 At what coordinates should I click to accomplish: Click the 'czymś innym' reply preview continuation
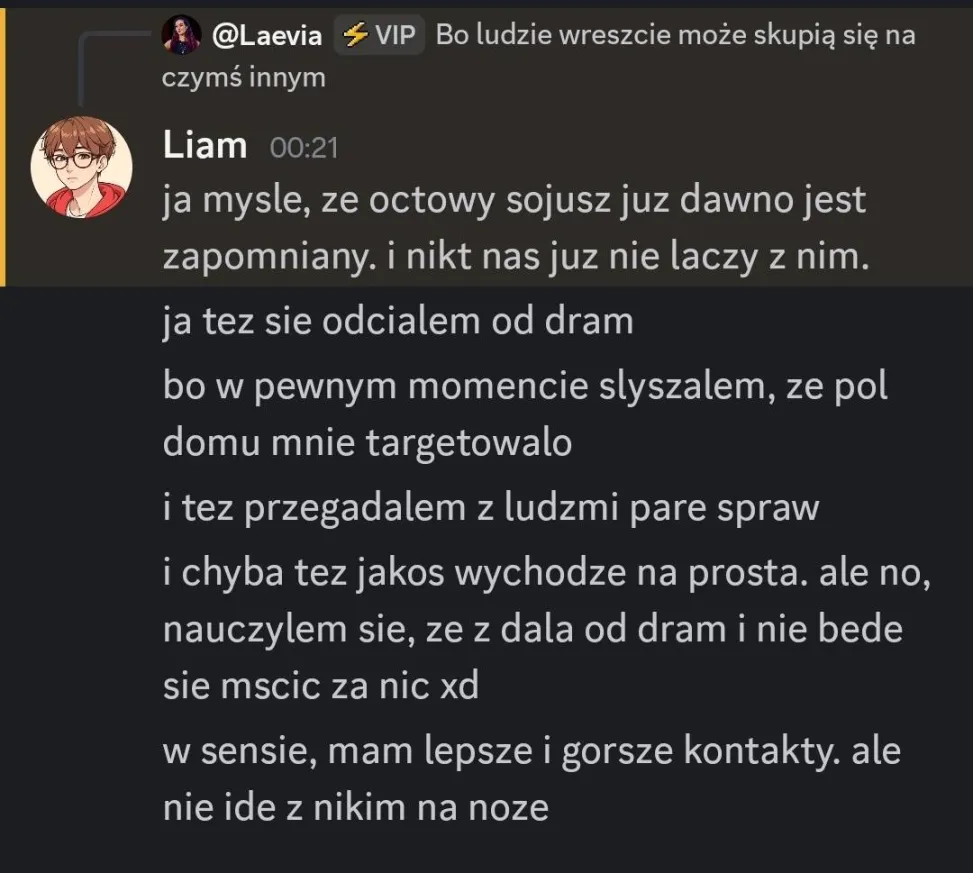coord(244,78)
